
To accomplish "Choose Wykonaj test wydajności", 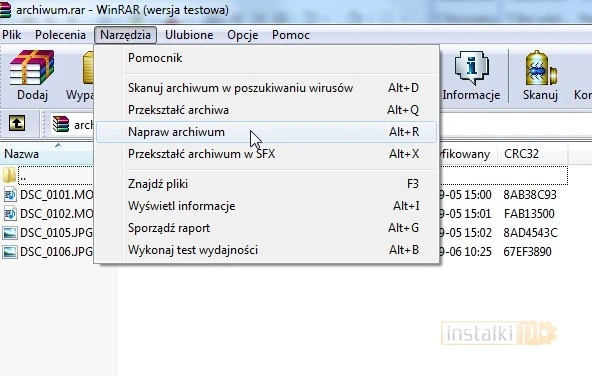I will [x=267, y=250].
